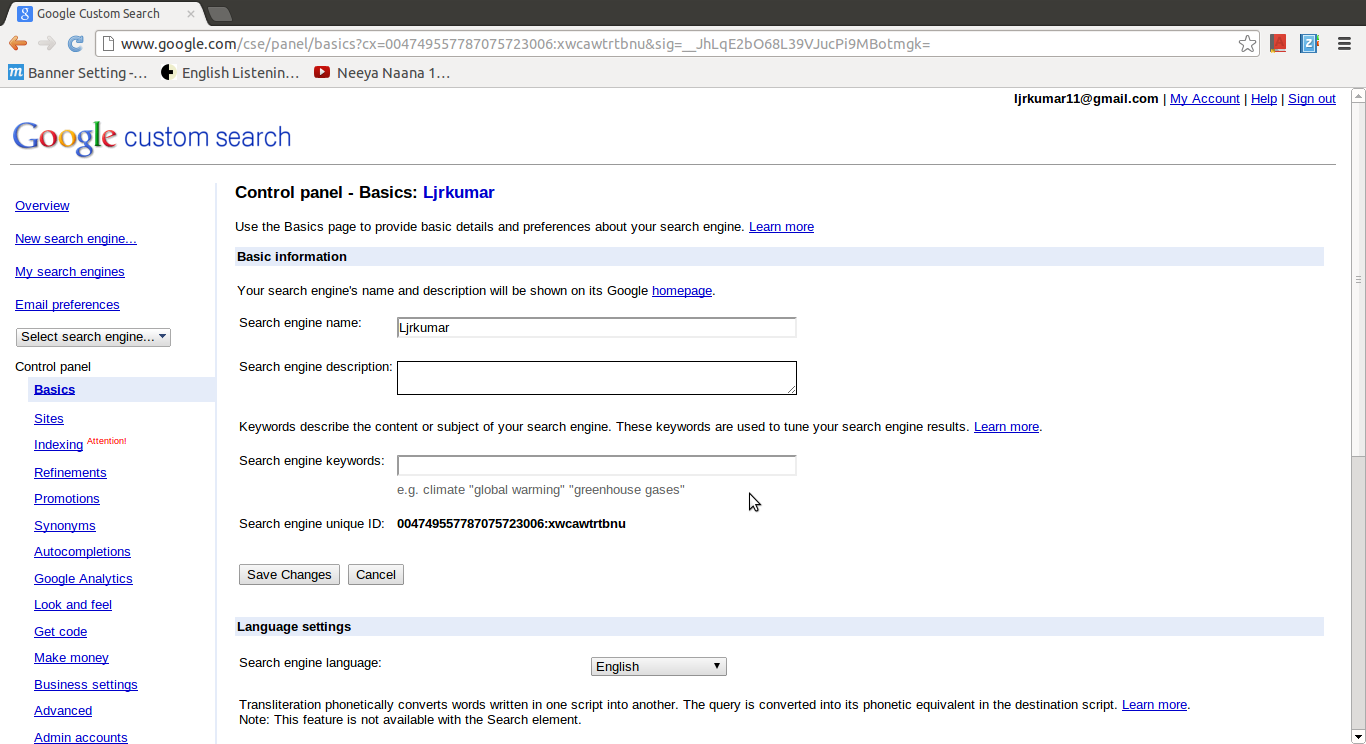Go to Overview in sidebar
The height and width of the screenshot is (744, 1366).
tap(42, 206)
